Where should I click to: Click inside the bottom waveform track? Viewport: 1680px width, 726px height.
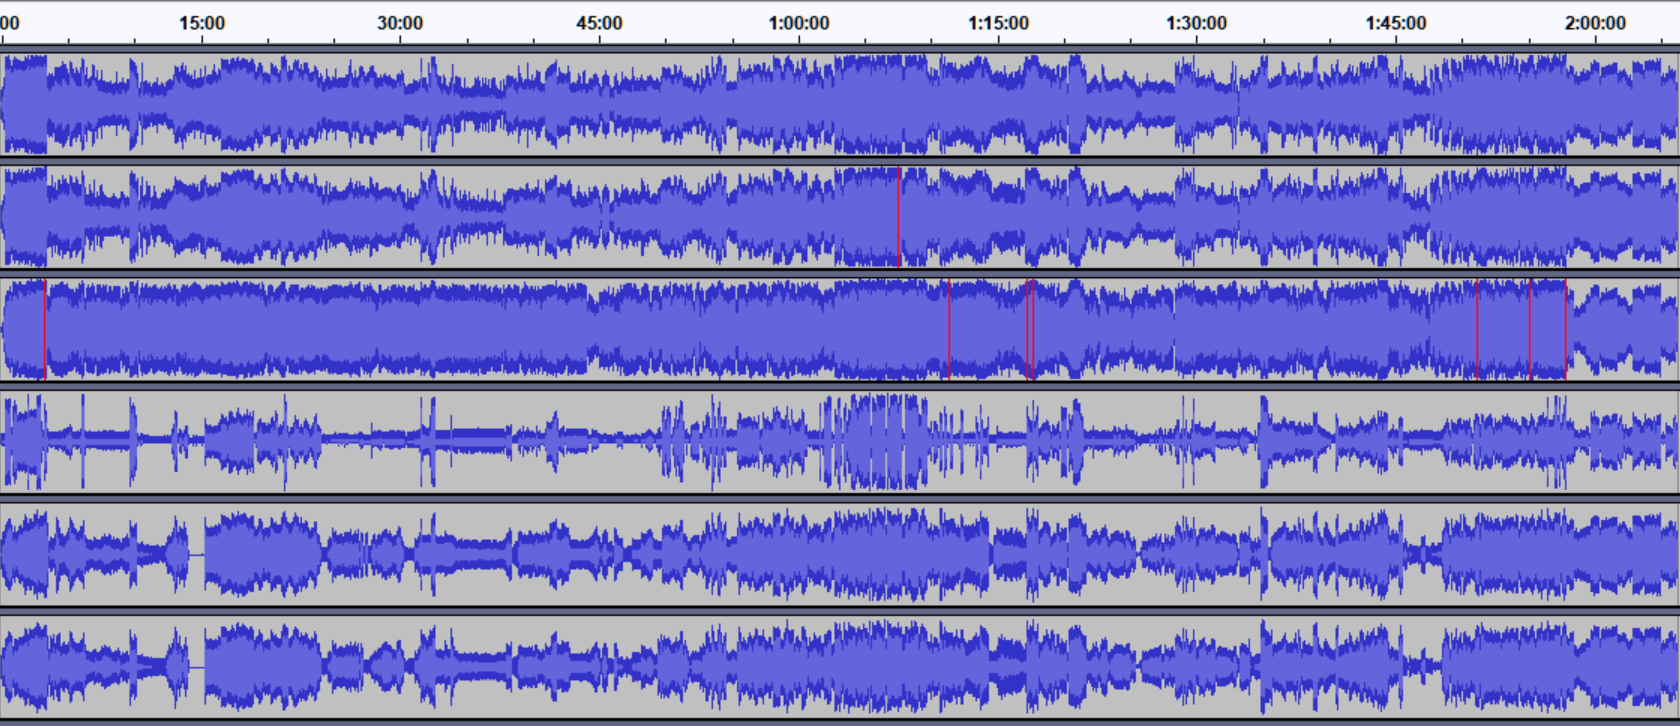pyautogui.click(x=840, y=666)
